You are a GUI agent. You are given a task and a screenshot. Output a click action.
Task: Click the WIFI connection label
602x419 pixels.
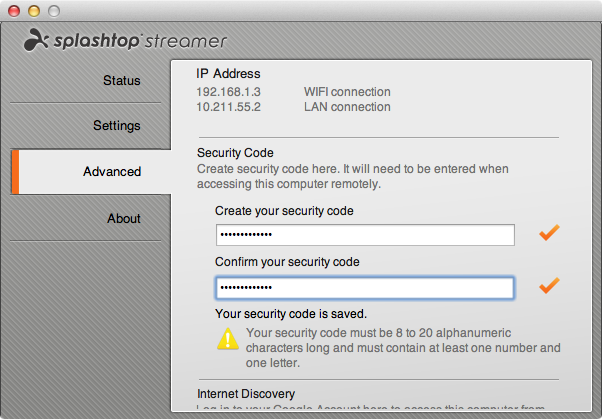347,92
